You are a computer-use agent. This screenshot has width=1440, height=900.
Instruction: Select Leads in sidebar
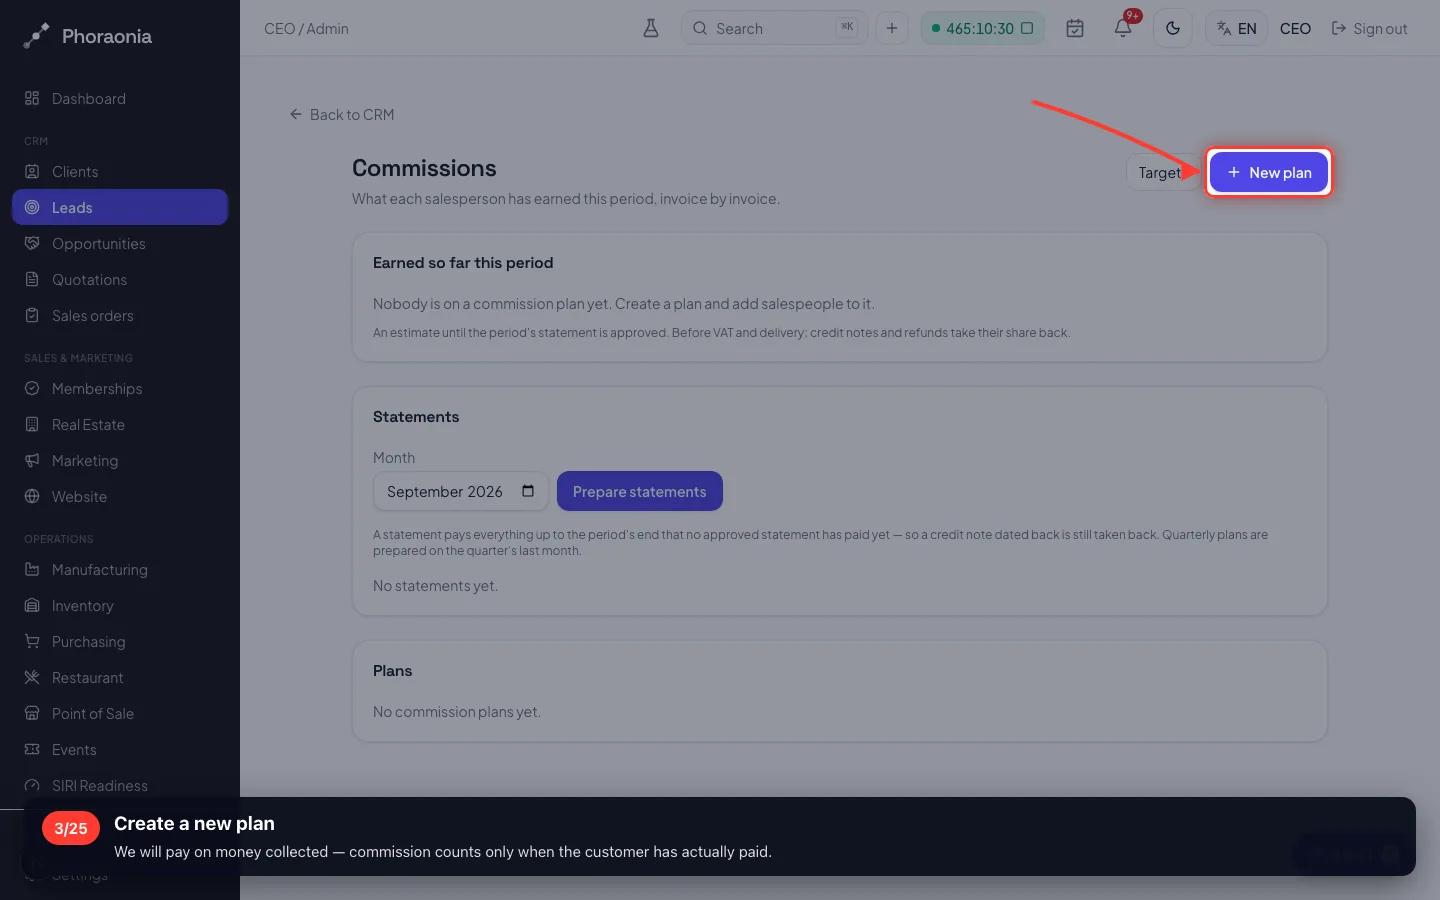click(x=120, y=207)
